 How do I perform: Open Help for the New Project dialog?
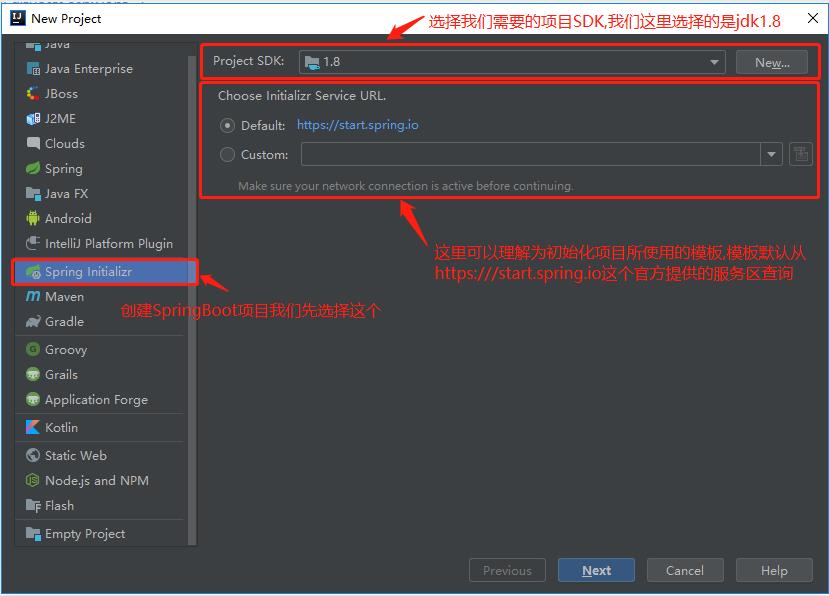(x=774, y=570)
